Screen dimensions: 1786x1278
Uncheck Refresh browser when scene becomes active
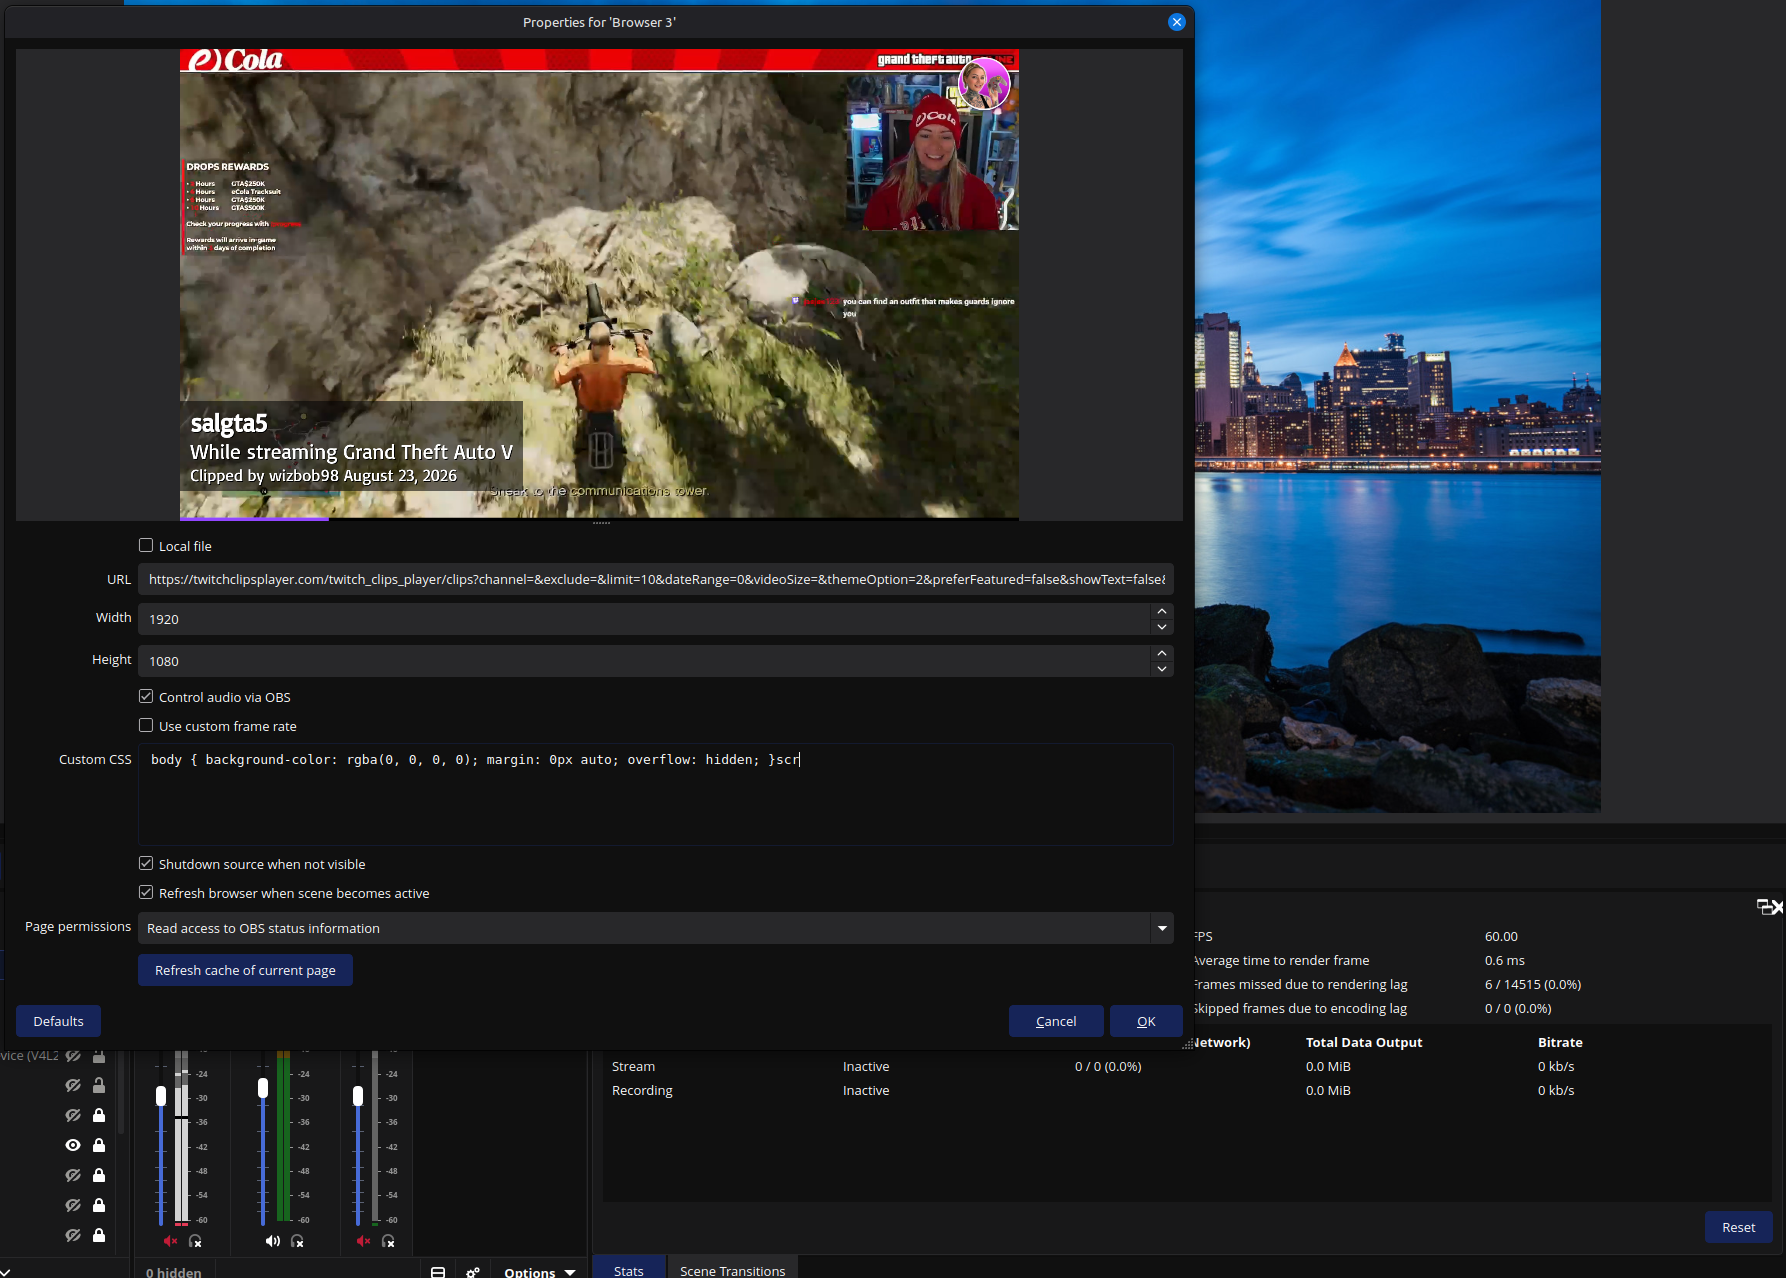[x=146, y=892]
